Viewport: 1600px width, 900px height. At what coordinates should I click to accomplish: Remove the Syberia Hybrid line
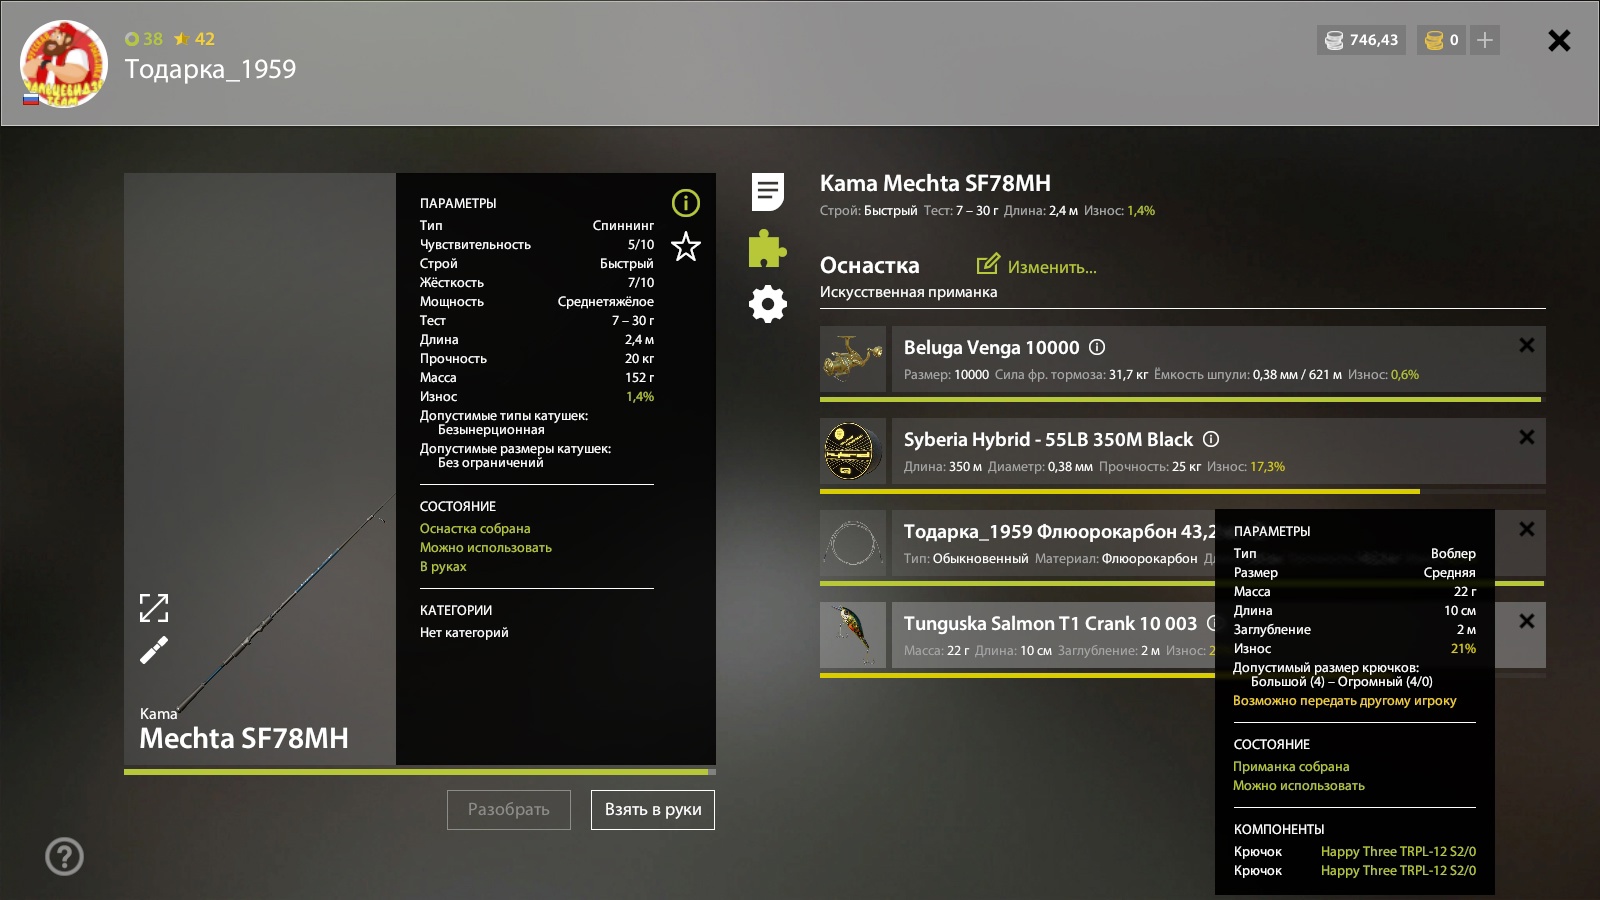point(1527,437)
